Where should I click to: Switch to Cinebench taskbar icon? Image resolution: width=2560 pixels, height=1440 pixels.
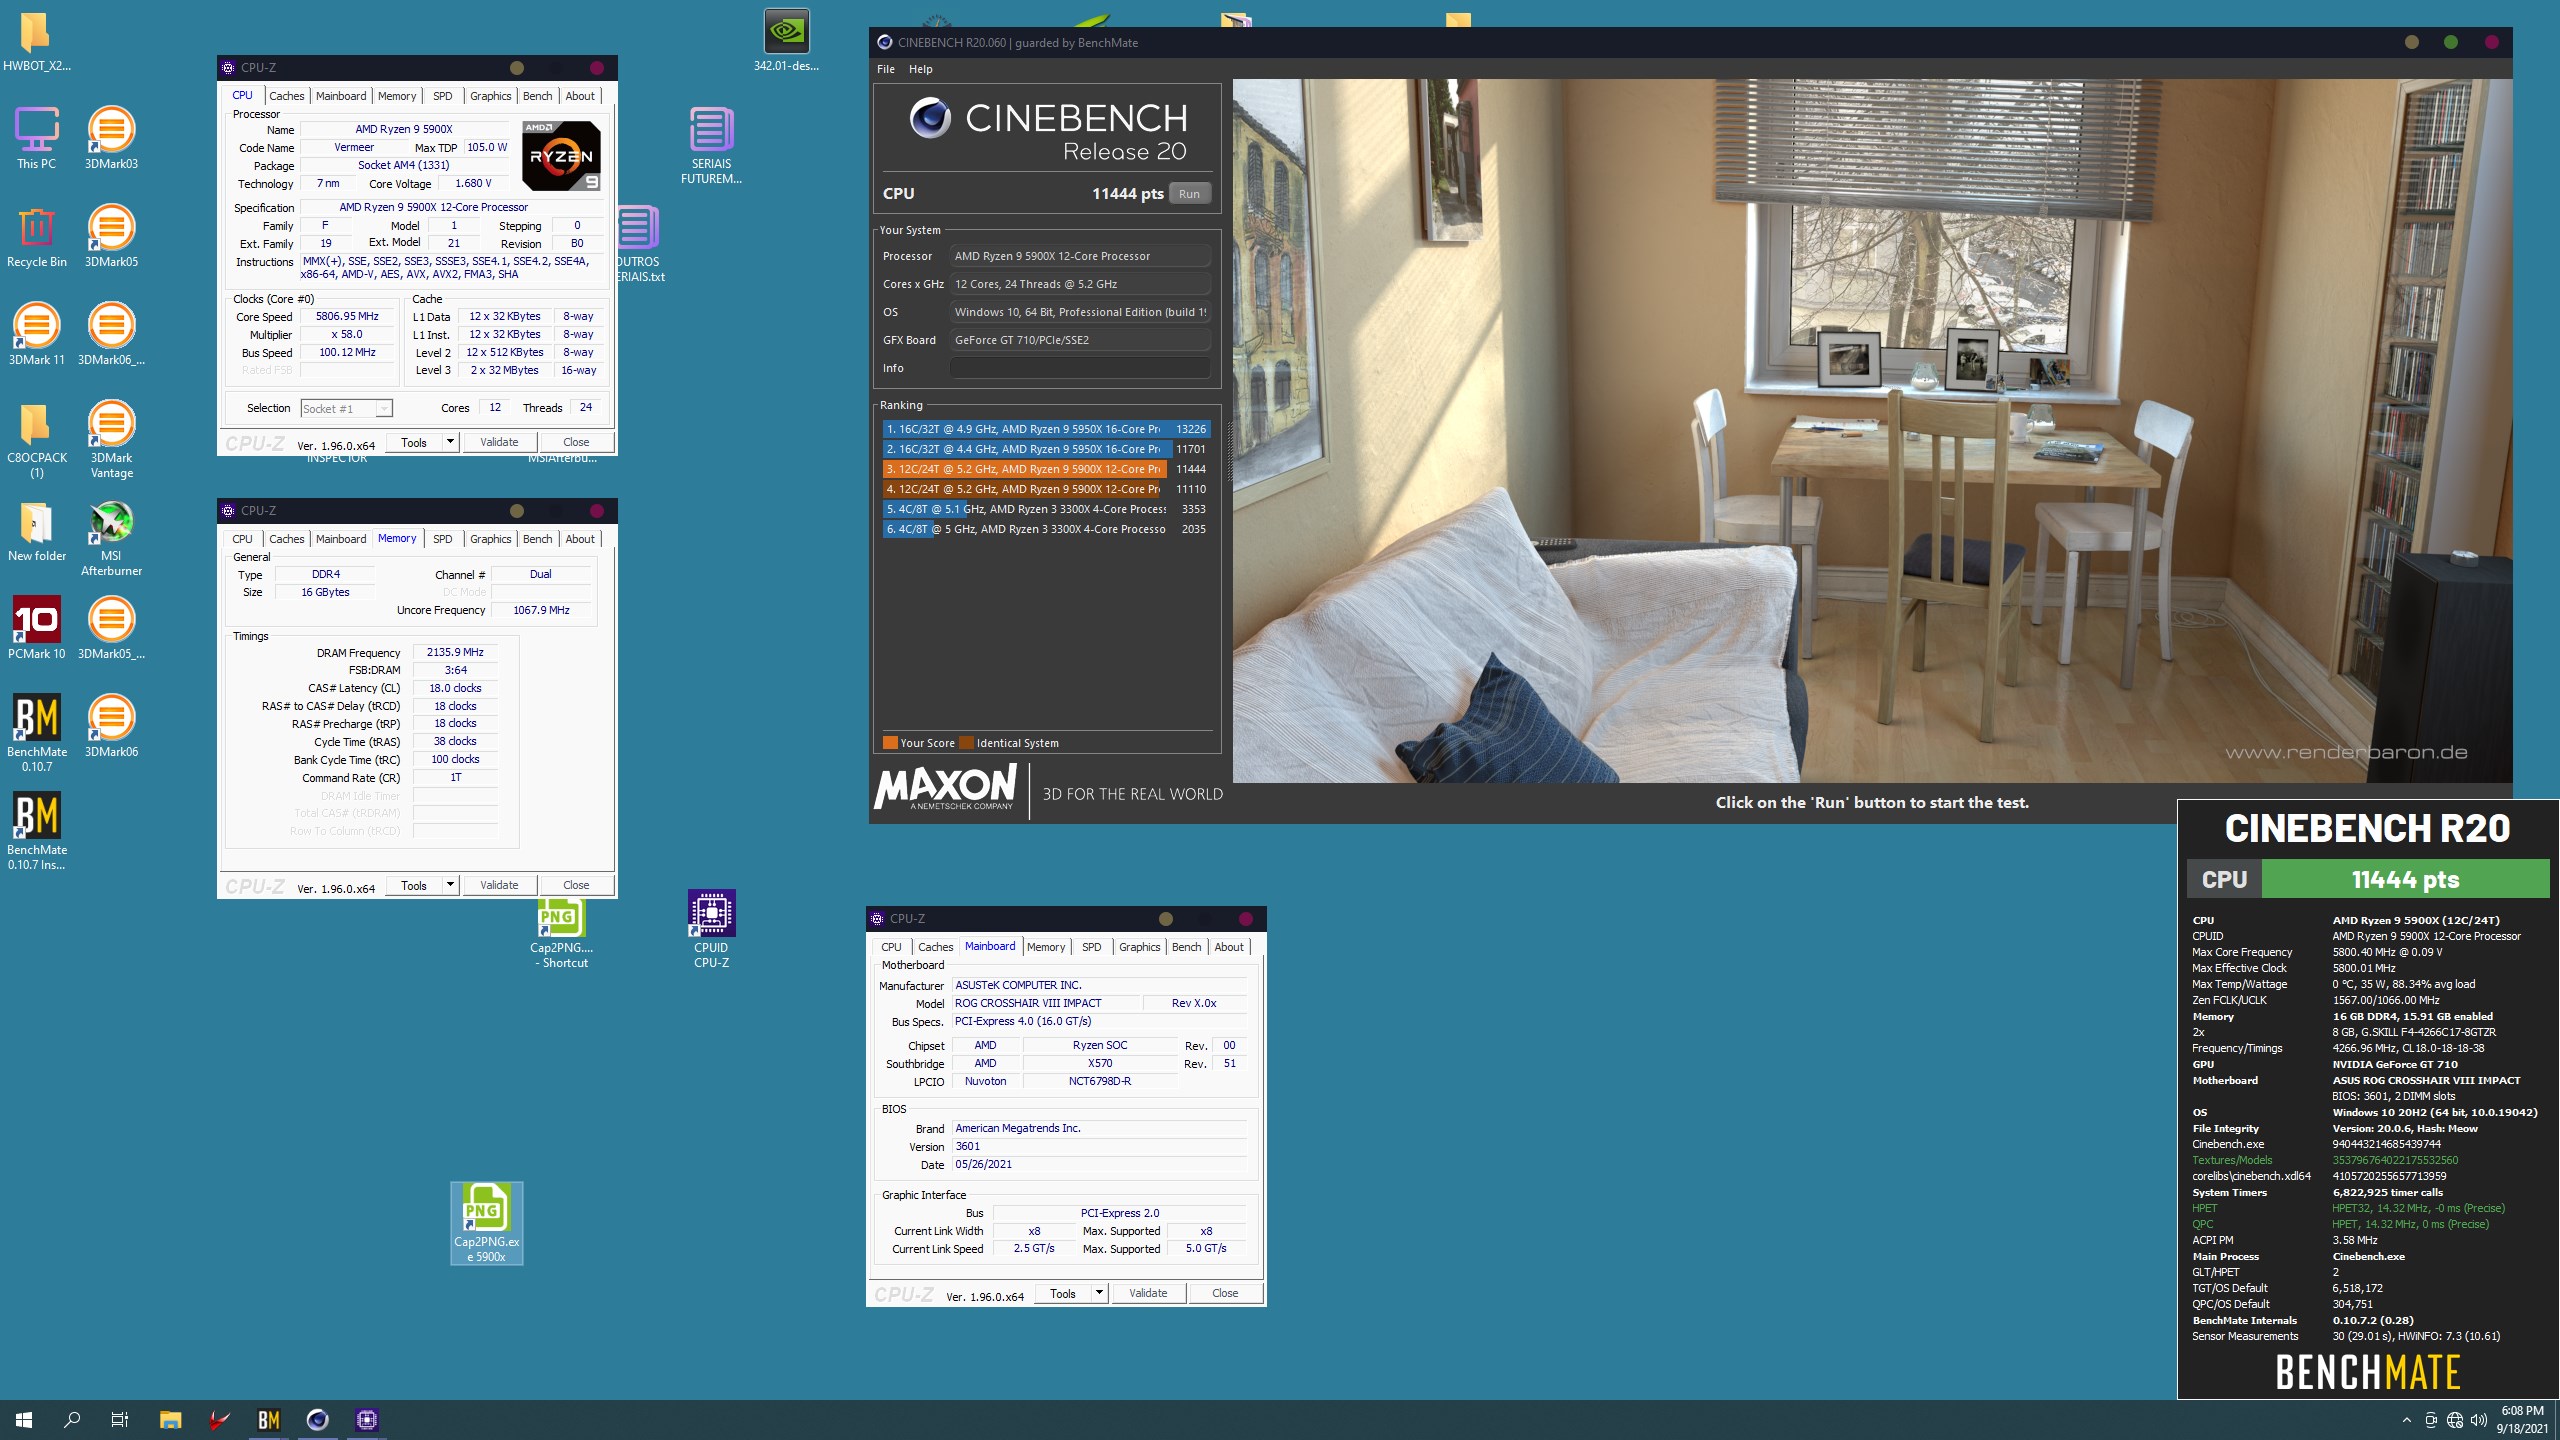point(317,1419)
